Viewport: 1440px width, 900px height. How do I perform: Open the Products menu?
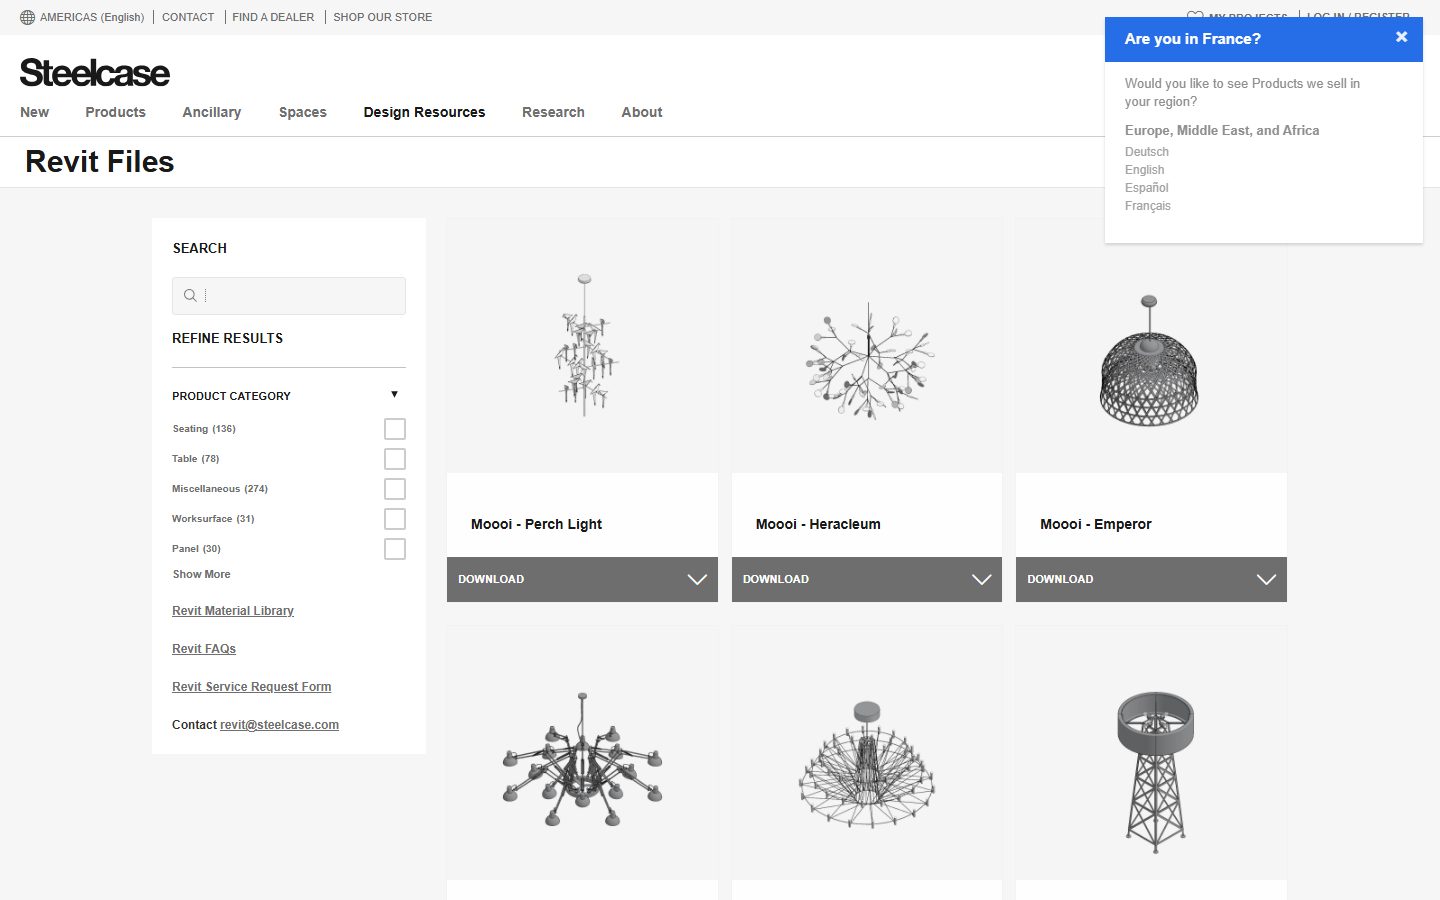115,112
